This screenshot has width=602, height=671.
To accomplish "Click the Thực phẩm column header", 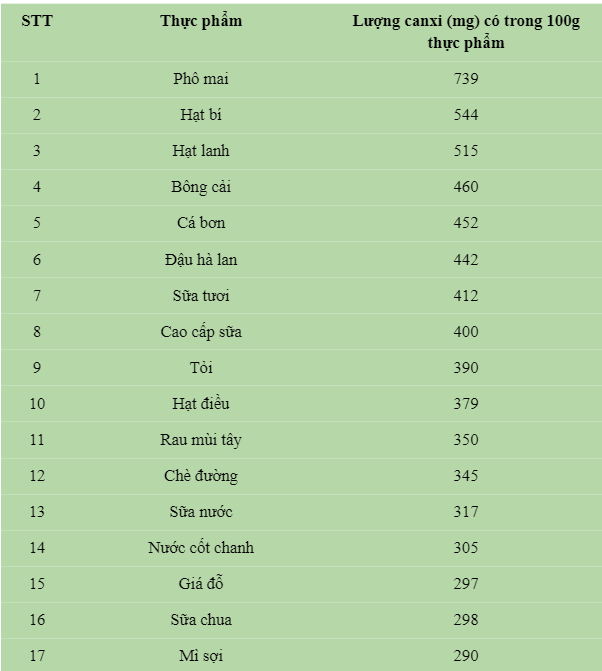I will coord(201,21).
